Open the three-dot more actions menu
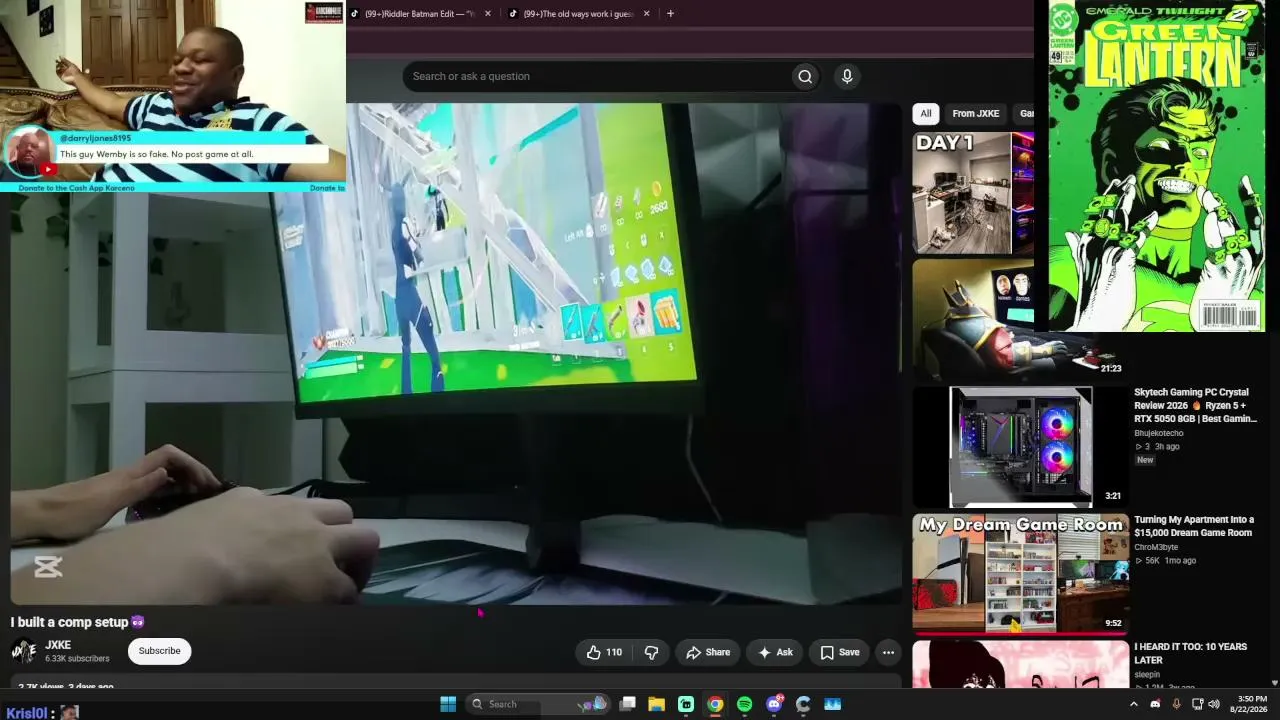Image resolution: width=1280 pixels, height=720 pixels. point(888,652)
